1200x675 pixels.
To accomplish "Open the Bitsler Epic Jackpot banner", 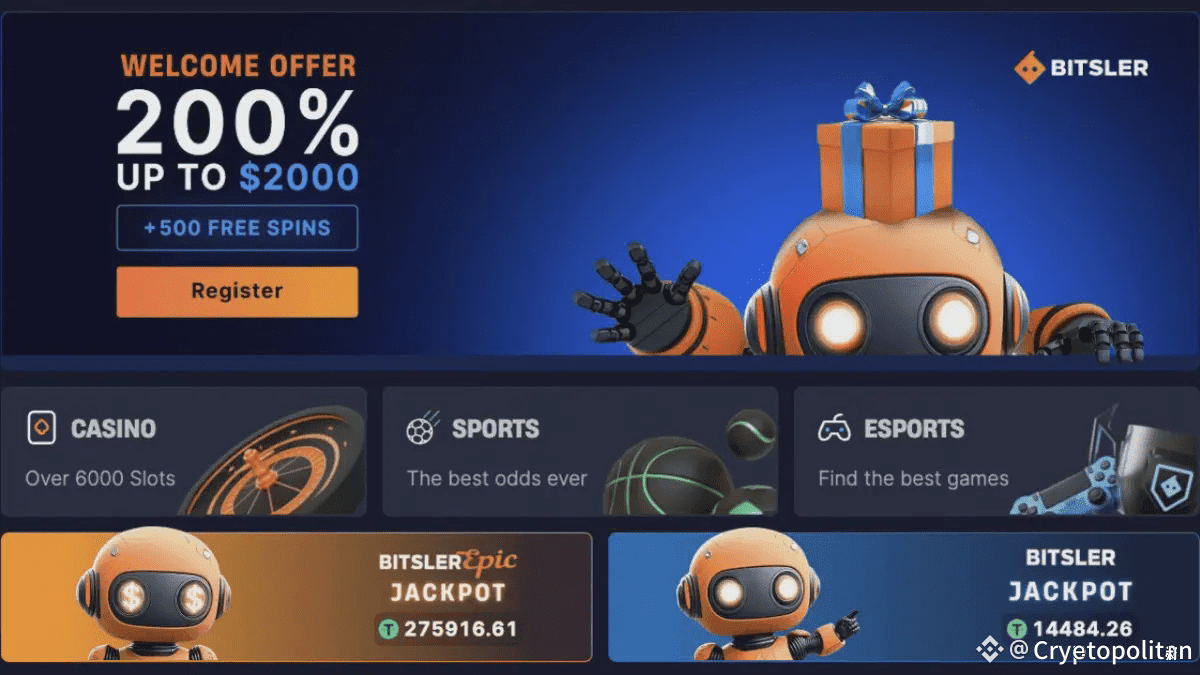I will 296,597.
